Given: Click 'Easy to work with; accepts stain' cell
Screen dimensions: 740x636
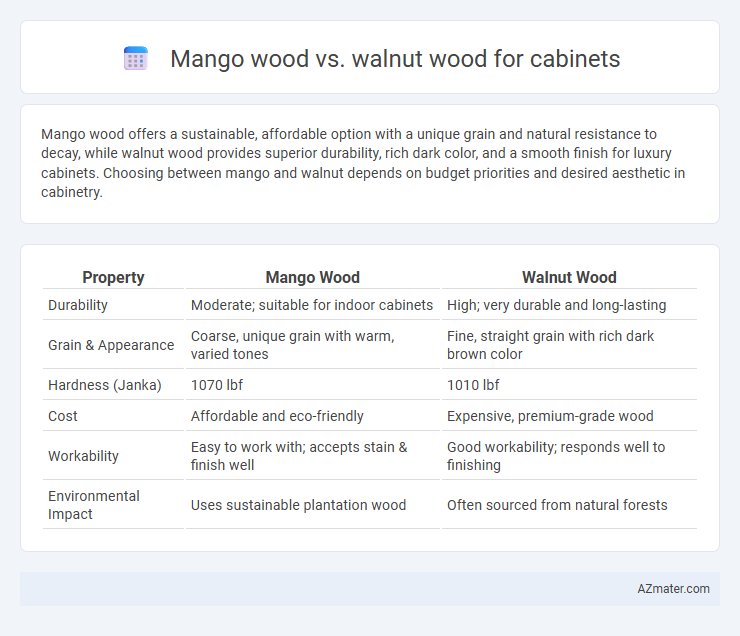Looking at the screenshot, I should point(299,456).
